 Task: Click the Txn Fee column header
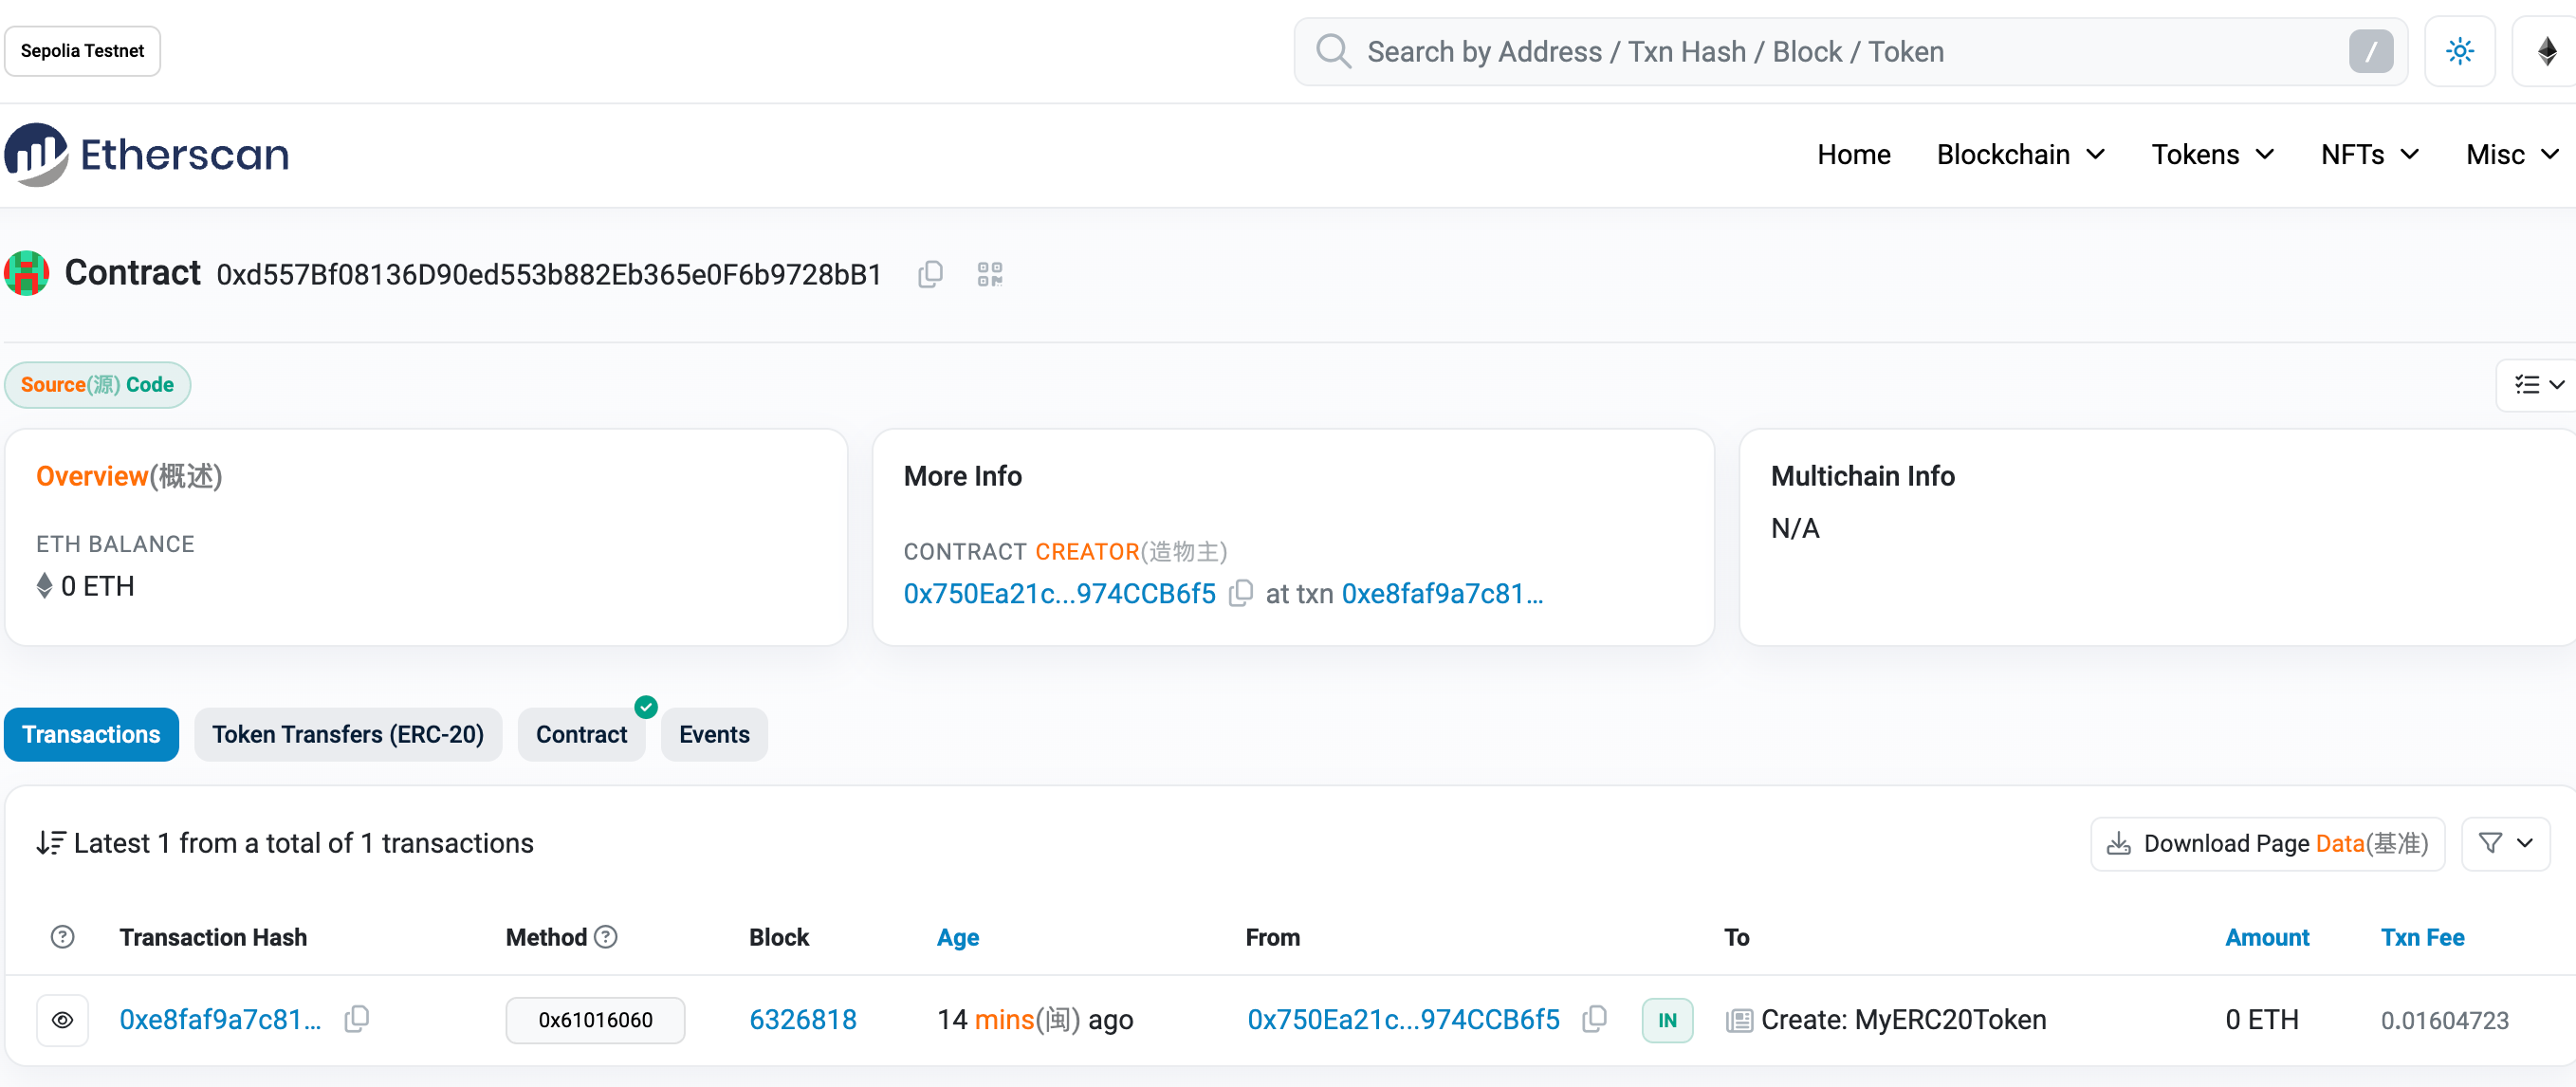point(2421,937)
